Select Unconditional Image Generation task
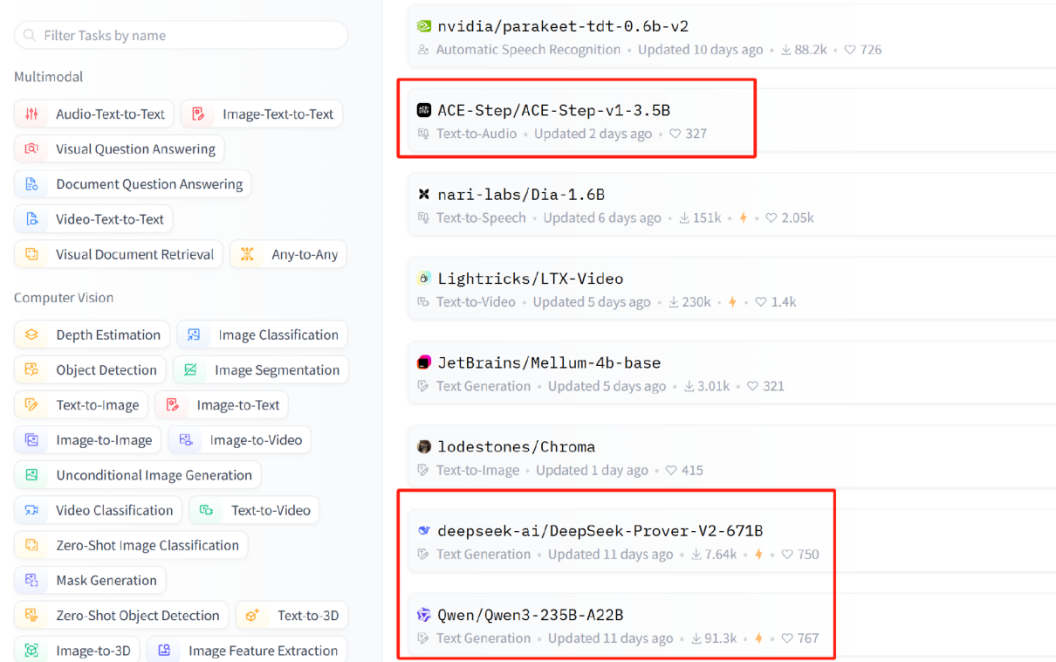 tap(137, 475)
